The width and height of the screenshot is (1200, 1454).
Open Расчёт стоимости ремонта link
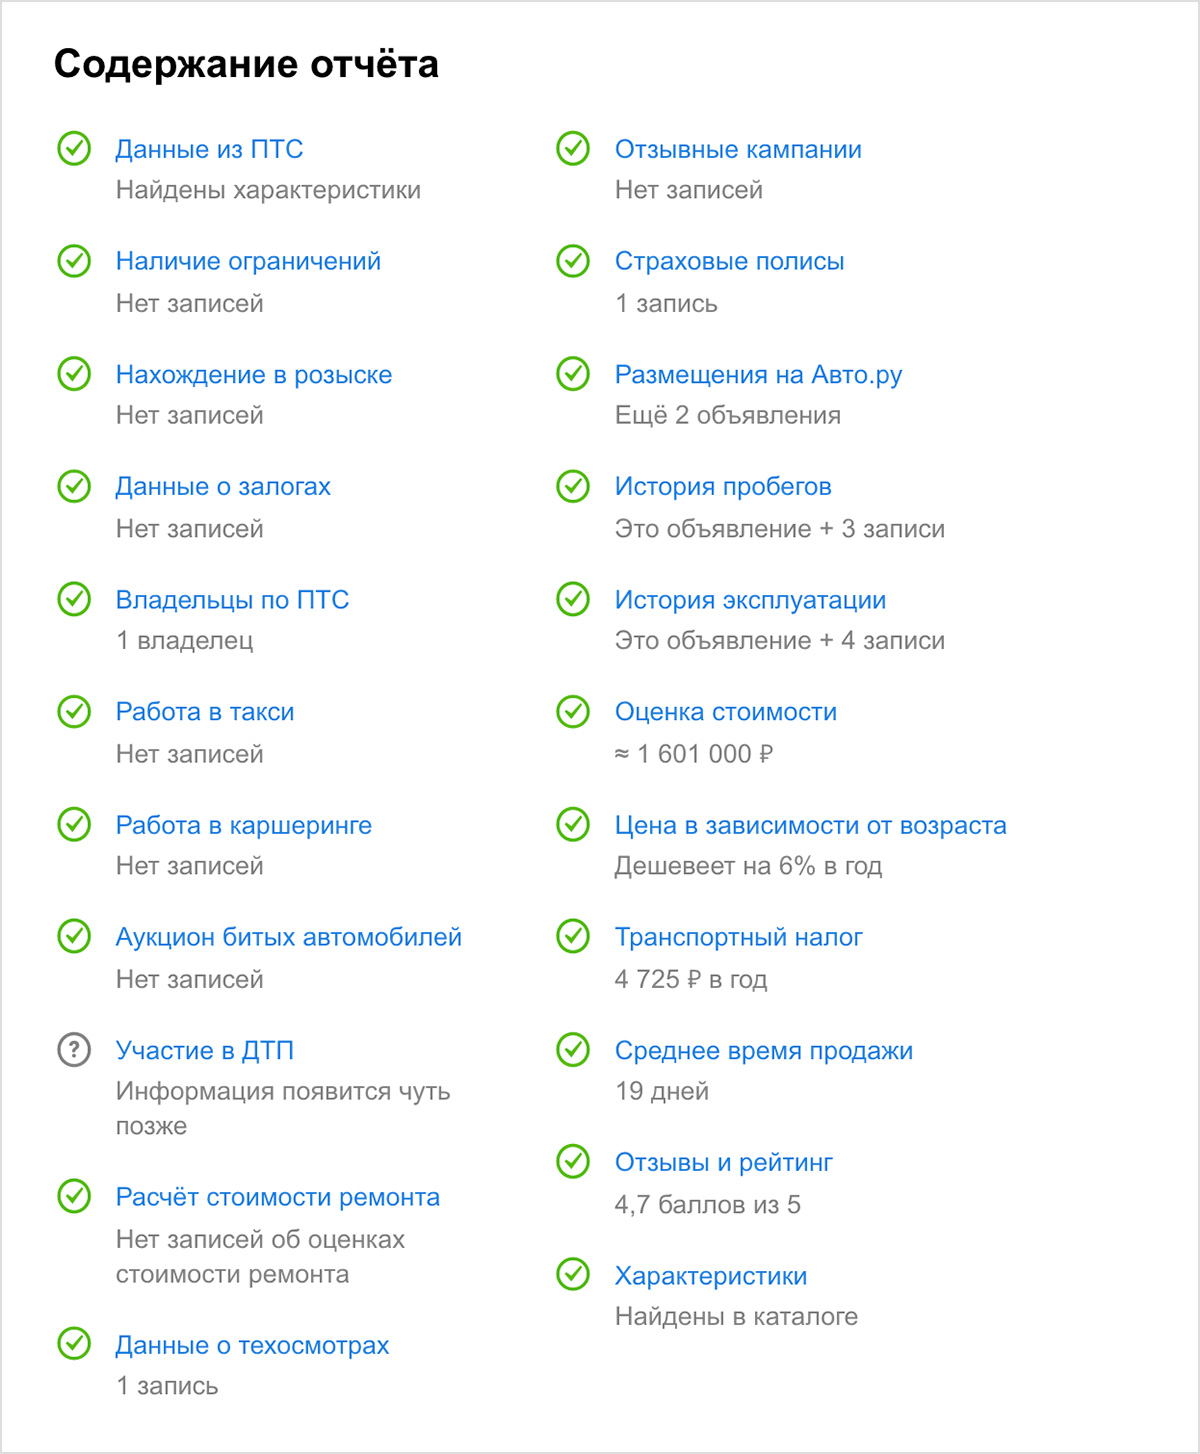coord(278,1197)
